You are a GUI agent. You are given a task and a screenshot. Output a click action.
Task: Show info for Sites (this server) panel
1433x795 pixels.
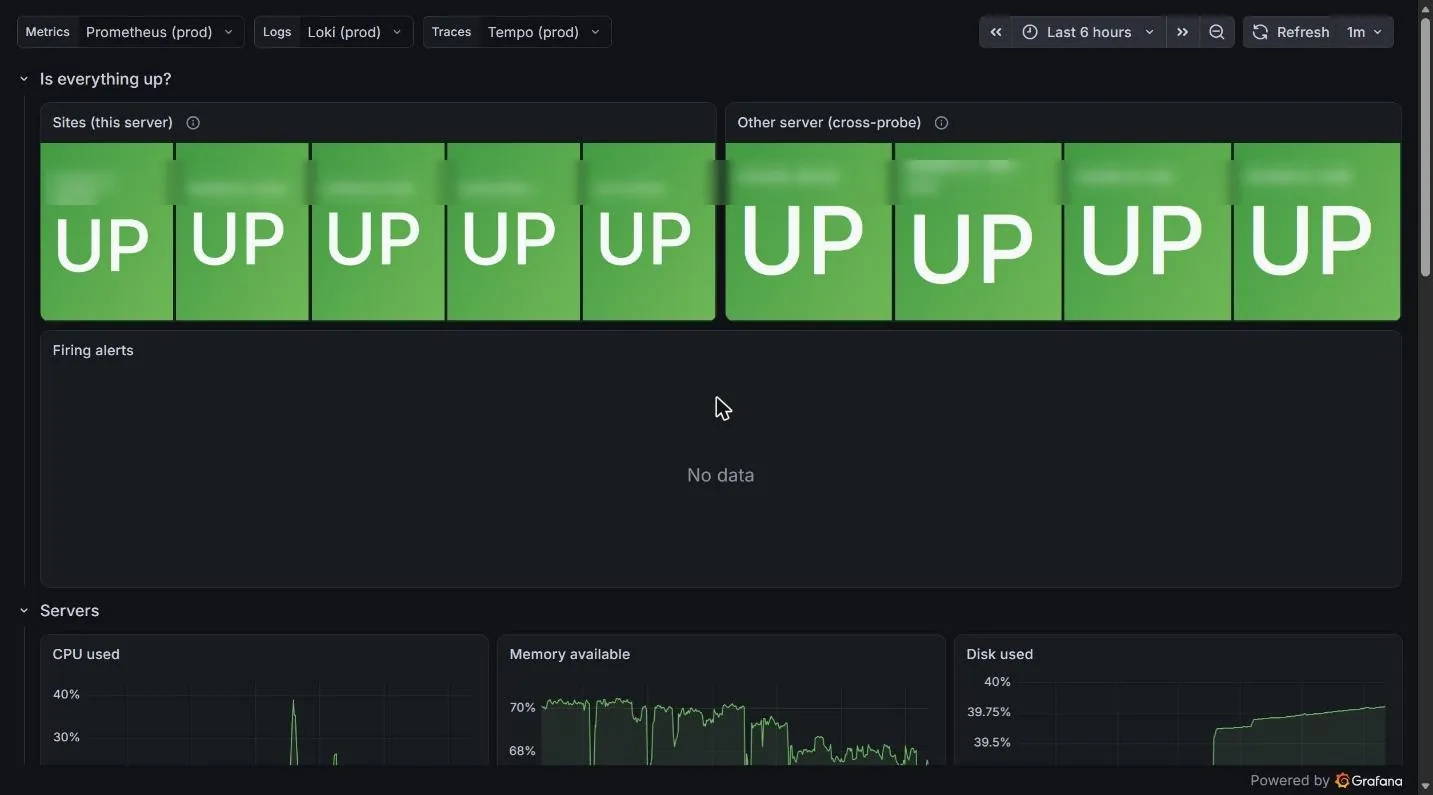coord(193,123)
